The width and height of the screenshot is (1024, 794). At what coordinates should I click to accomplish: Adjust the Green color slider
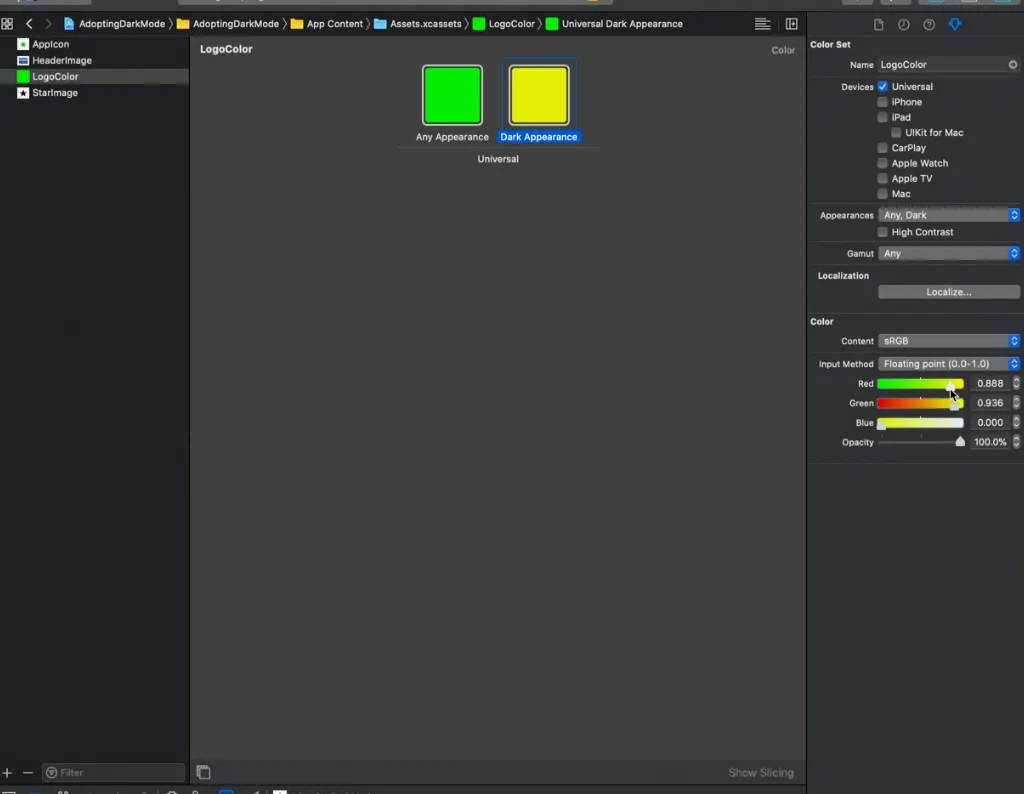pyautogui.click(x=920, y=404)
